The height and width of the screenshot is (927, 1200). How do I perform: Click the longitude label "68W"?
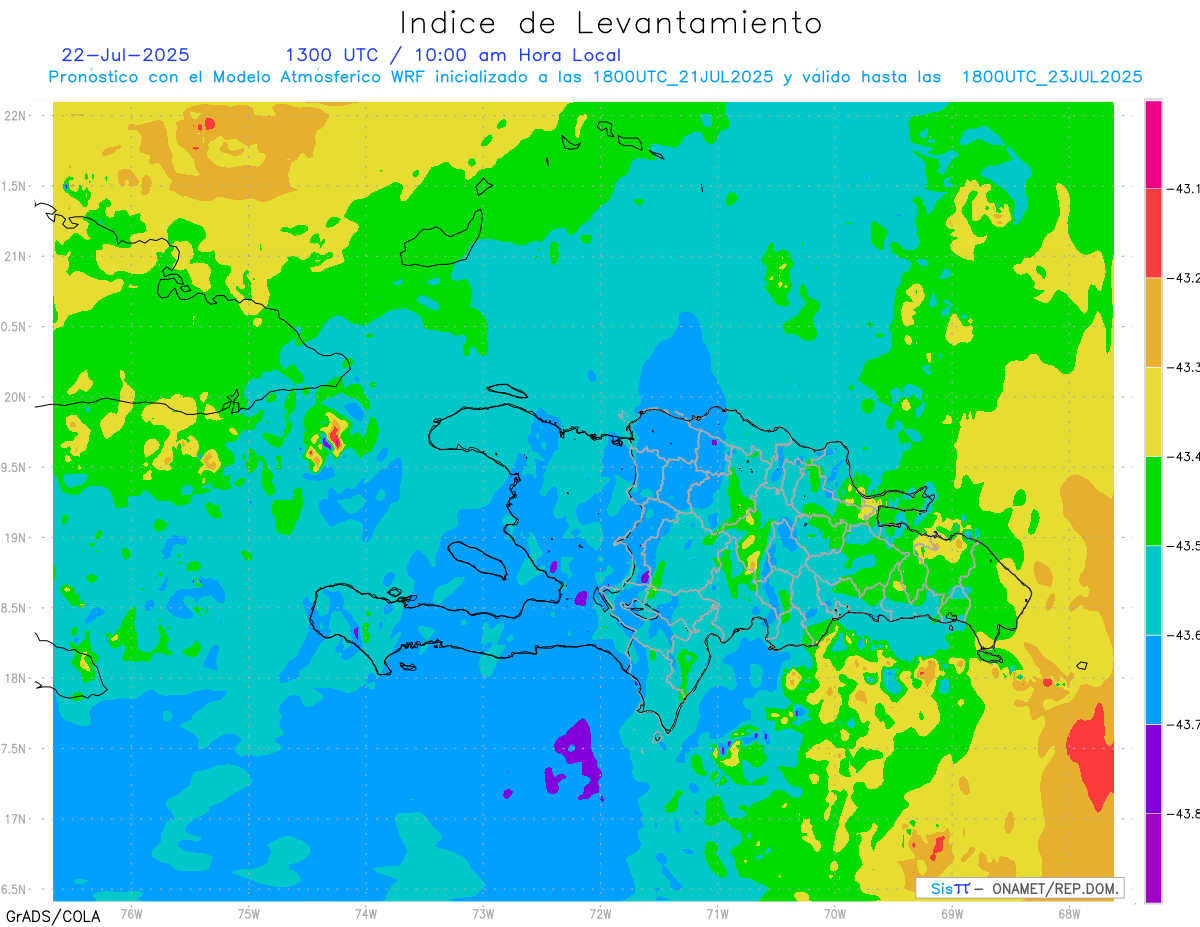coord(1069,913)
